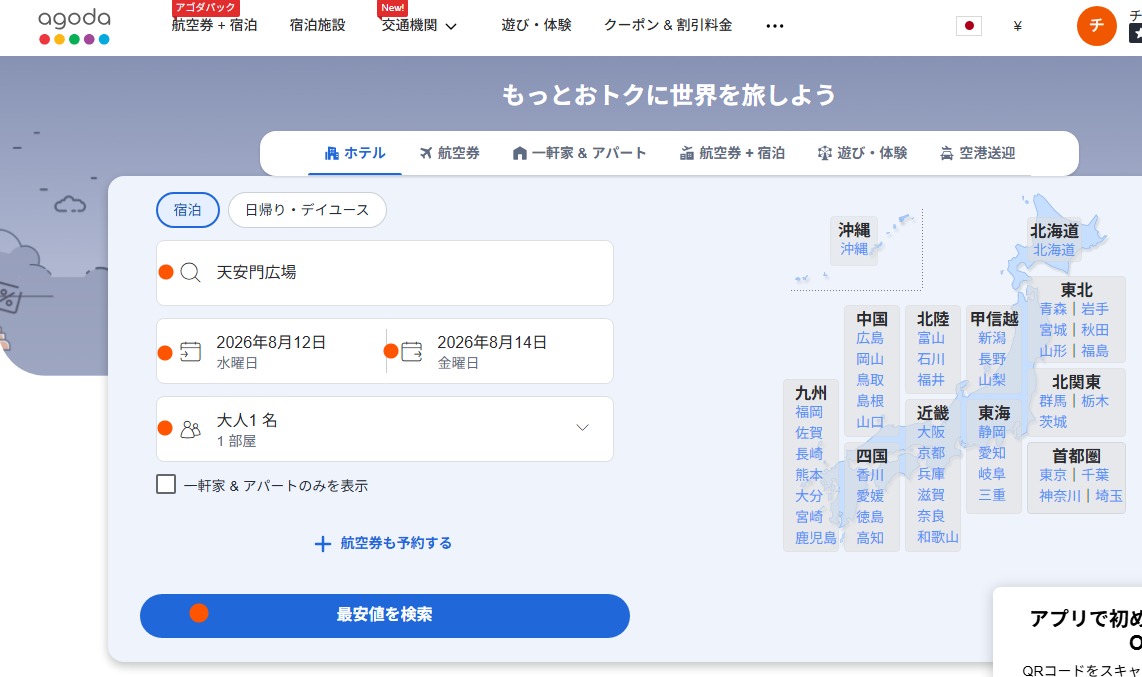Expand the 大人1名 guests dropdown chevron
This screenshot has width=1142, height=677.
click(x=583, y=427)
